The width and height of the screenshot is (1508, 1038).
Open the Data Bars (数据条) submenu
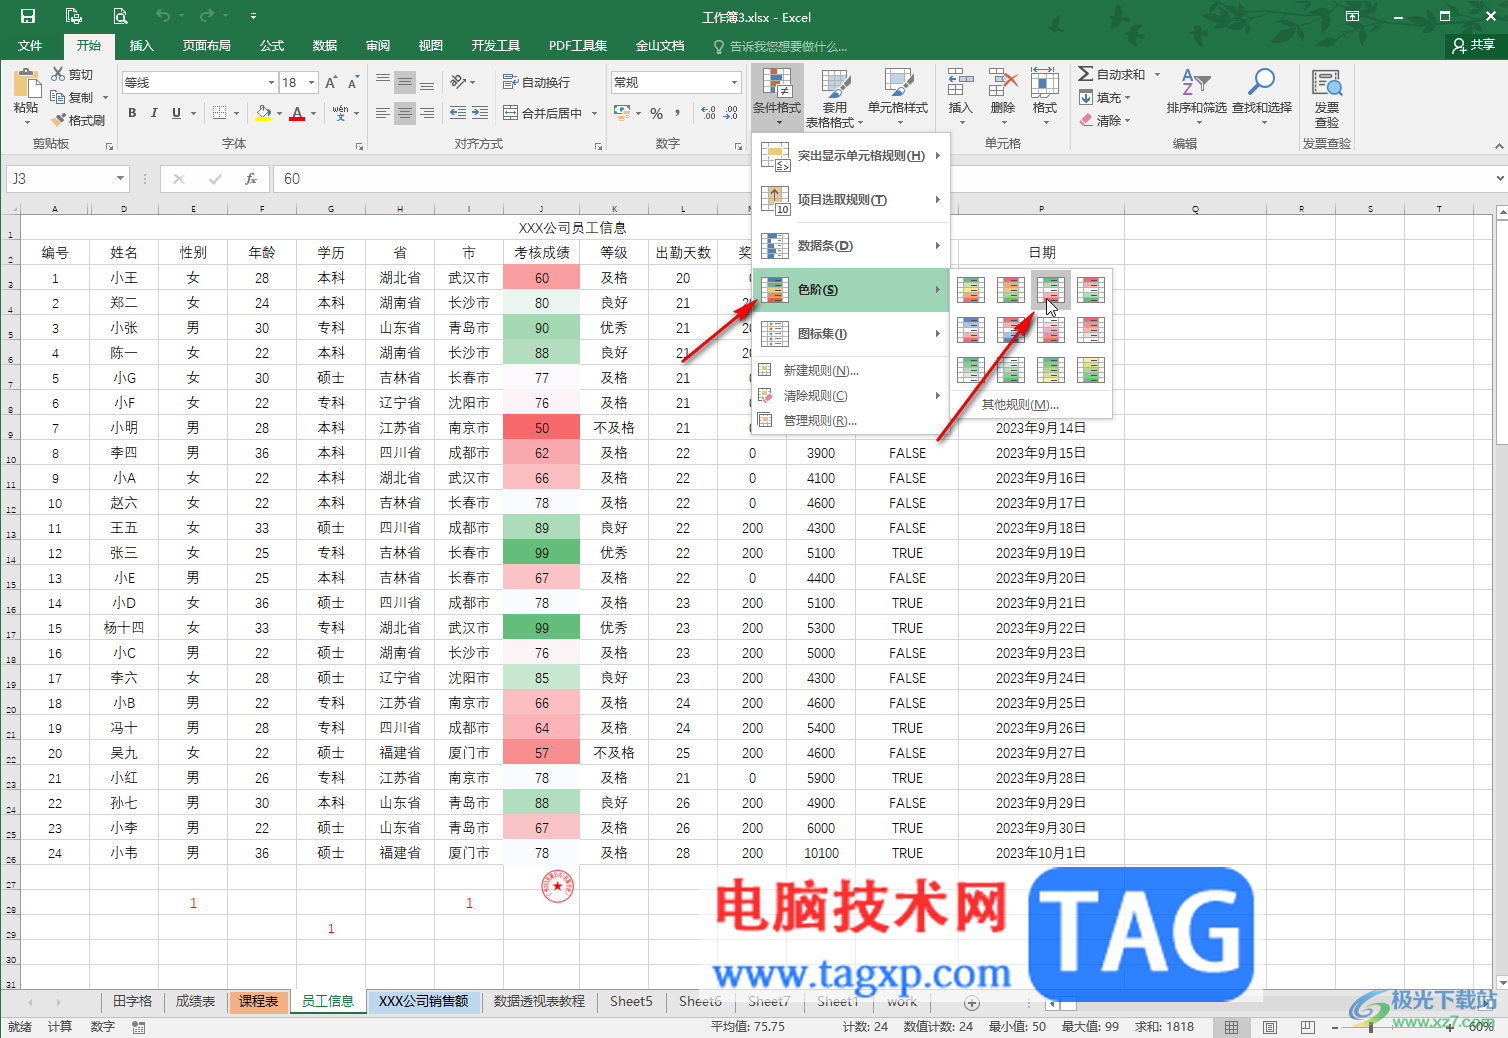click(850, 246)
